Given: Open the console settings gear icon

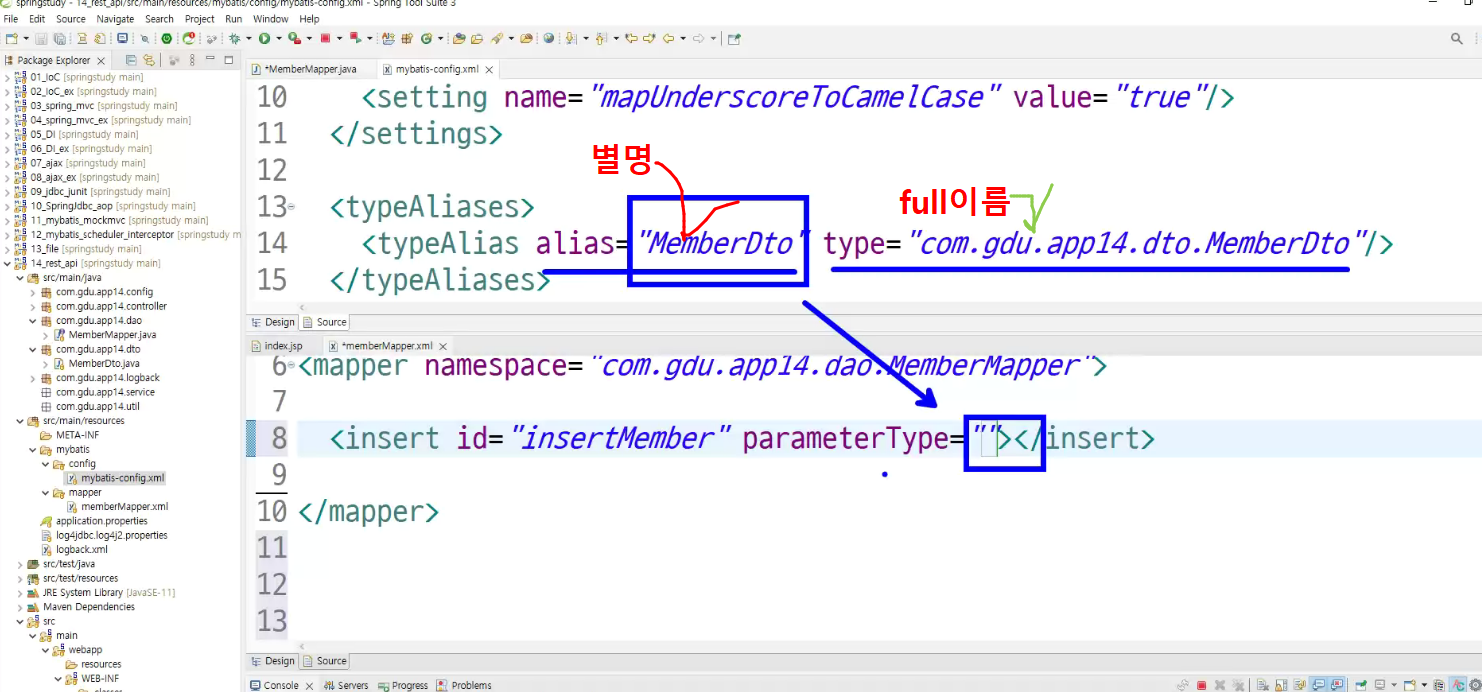Looking at the screenshot, I should (1475, 685).
